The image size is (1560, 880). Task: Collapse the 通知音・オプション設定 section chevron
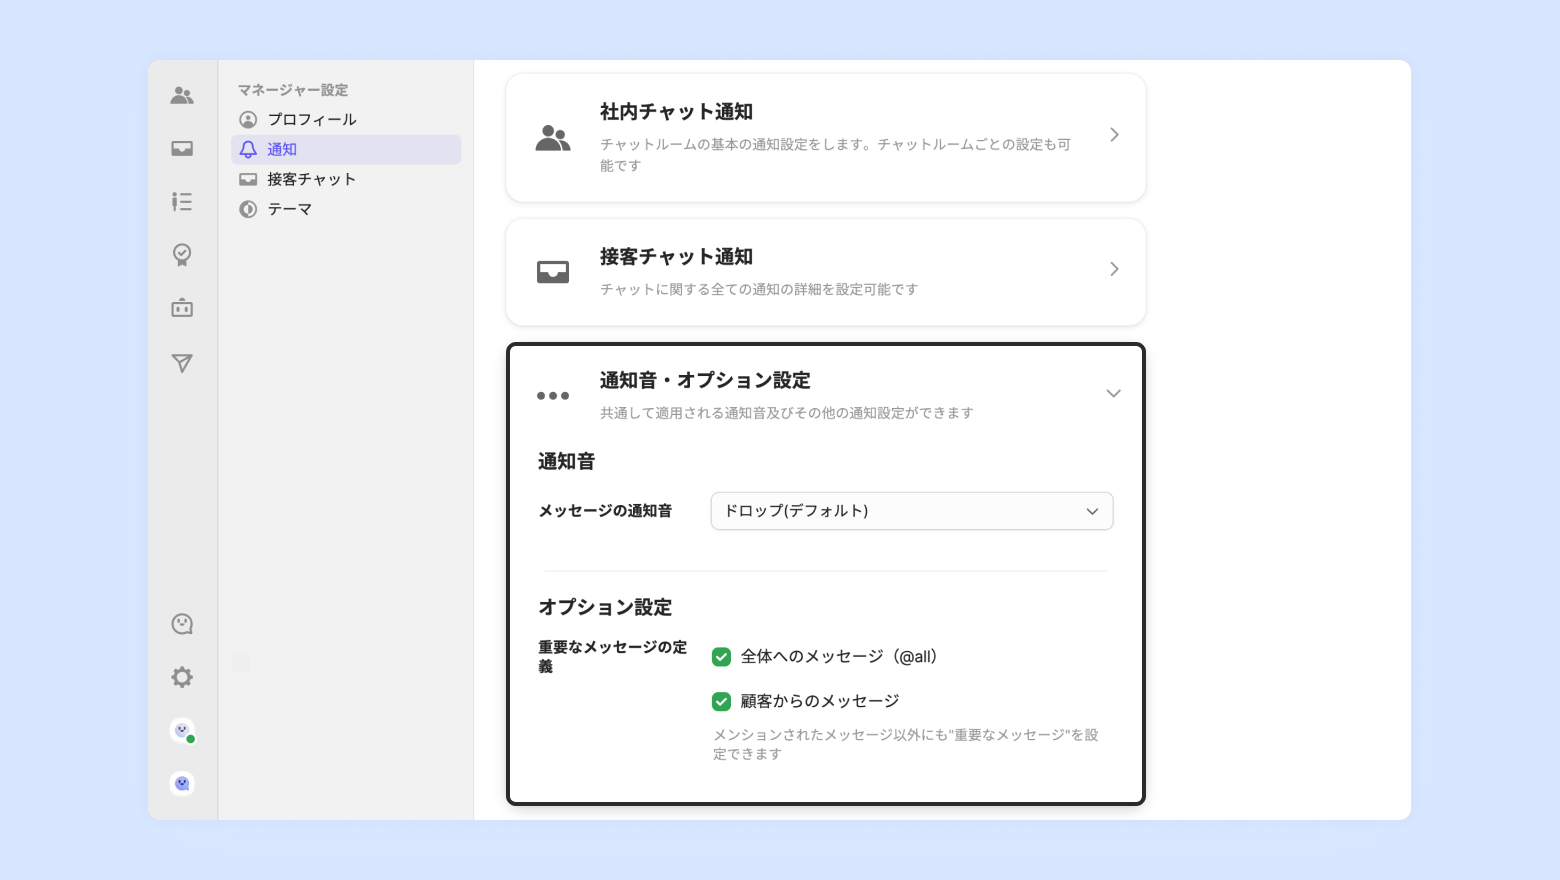(x=1113, y=394)
